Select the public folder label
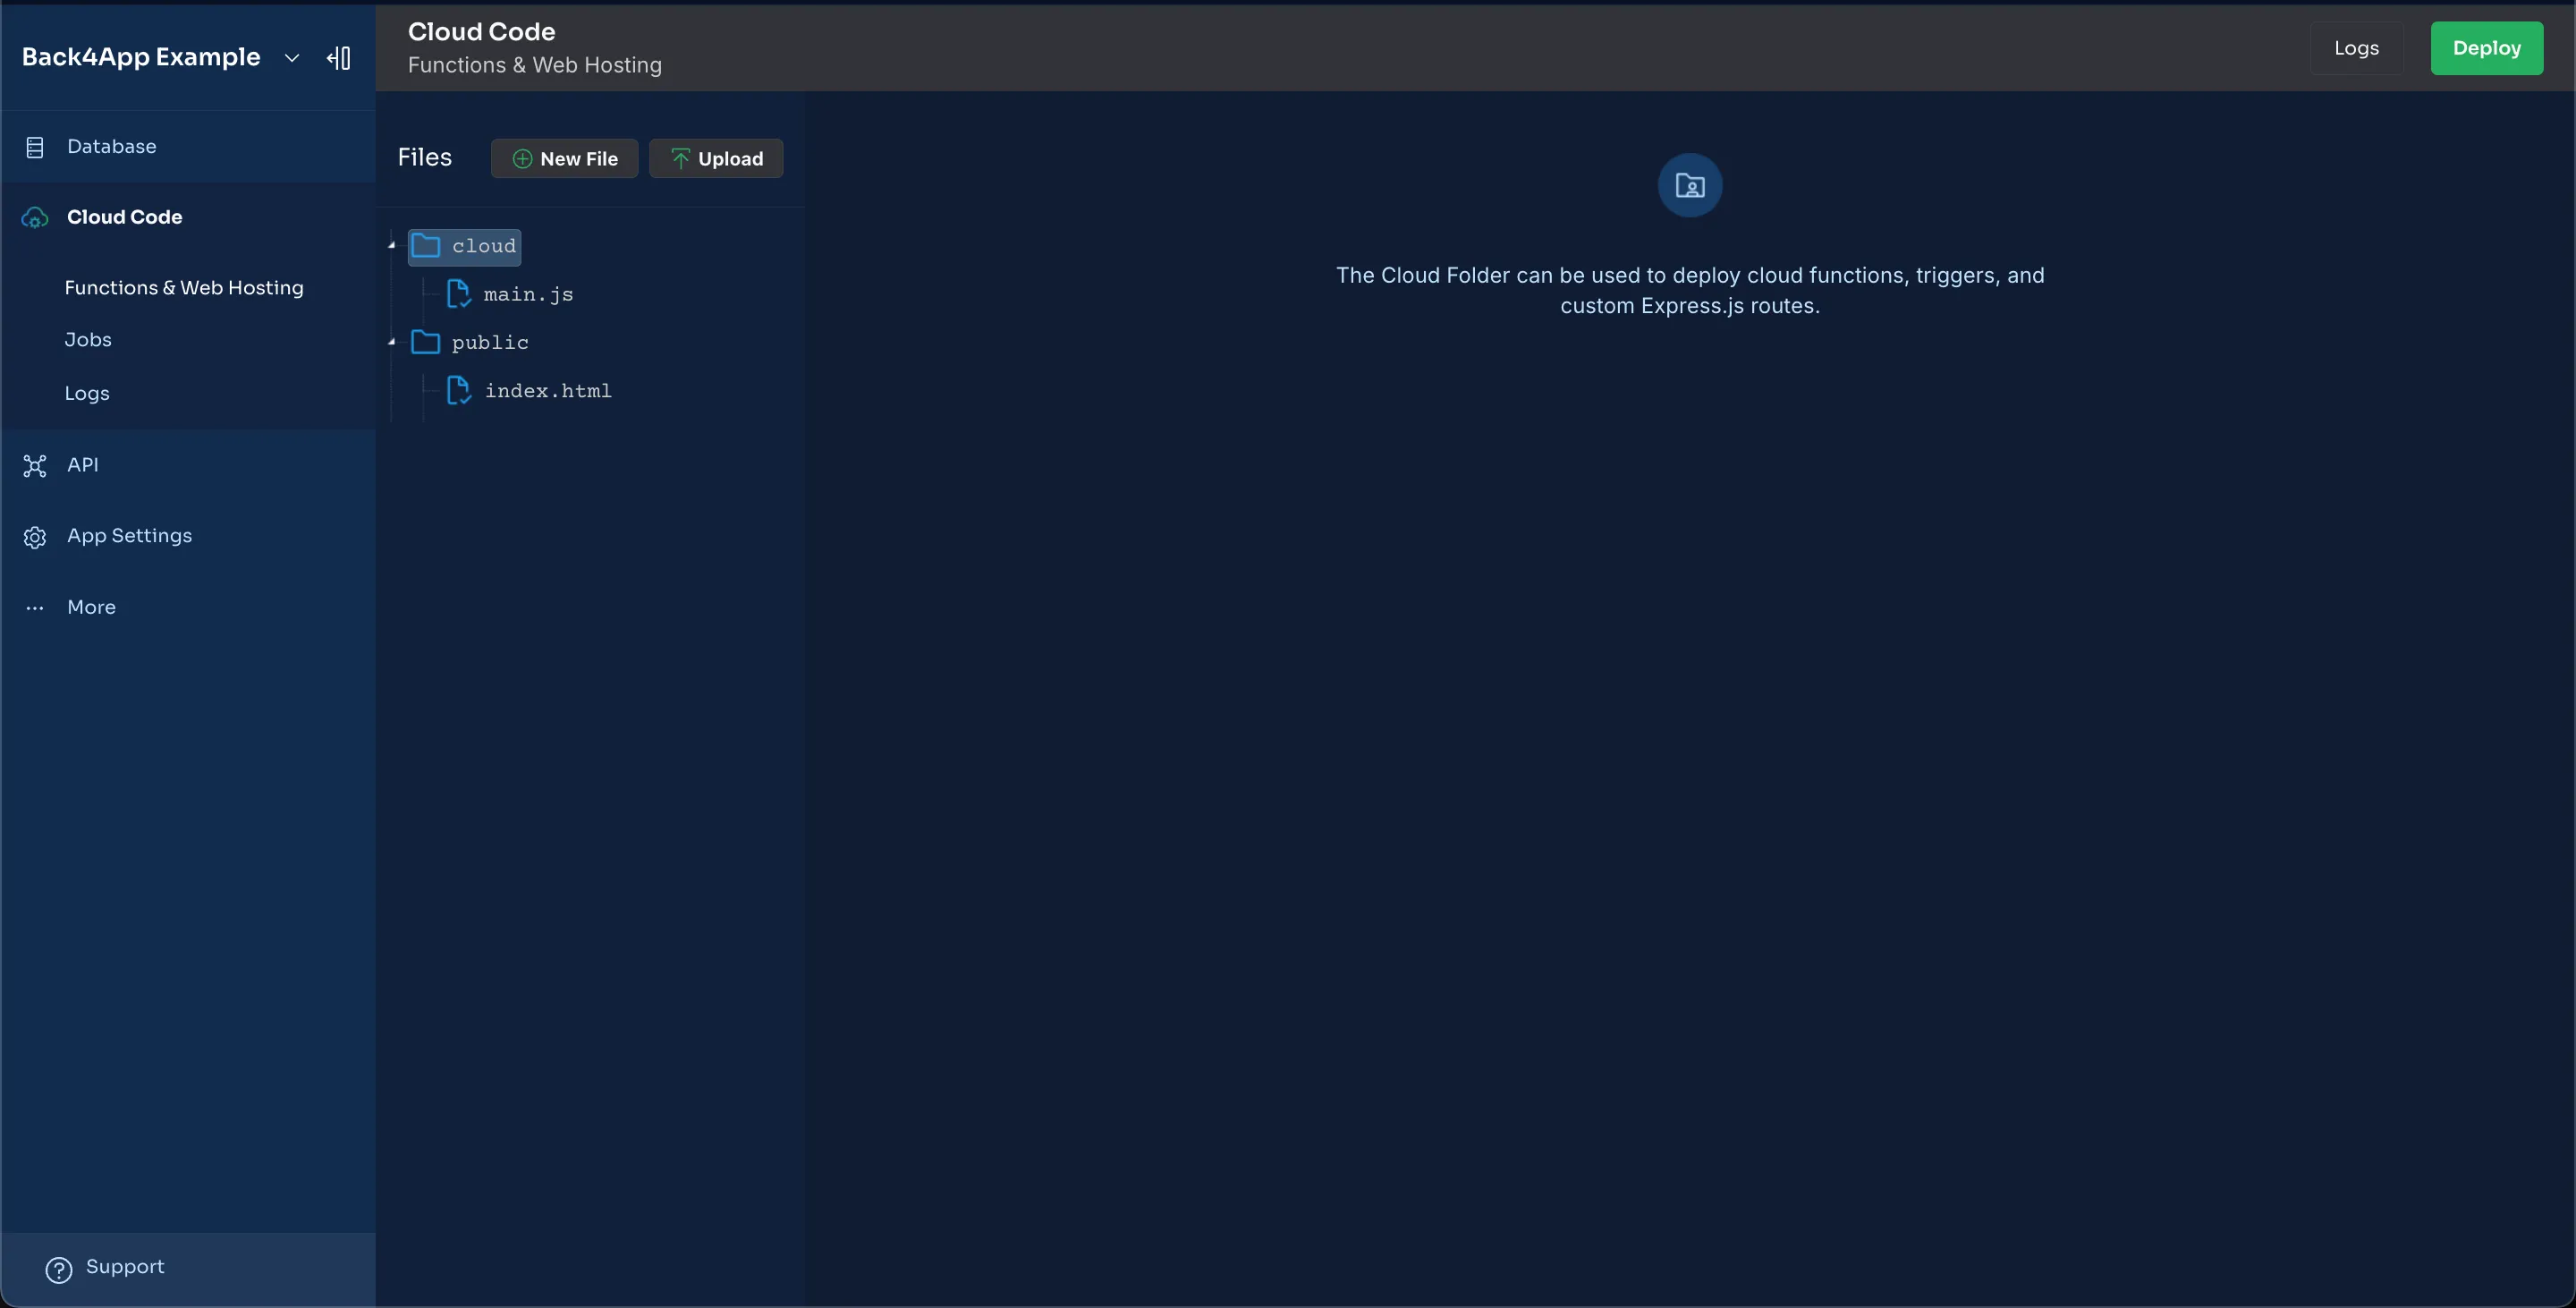 (x=490, y=343)
